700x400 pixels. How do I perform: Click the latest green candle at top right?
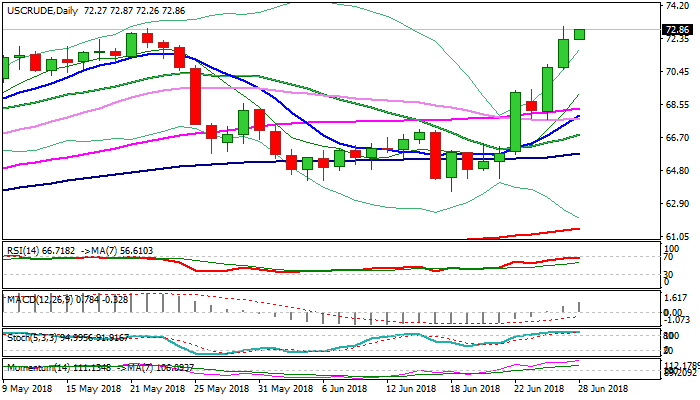coord(579,34)
